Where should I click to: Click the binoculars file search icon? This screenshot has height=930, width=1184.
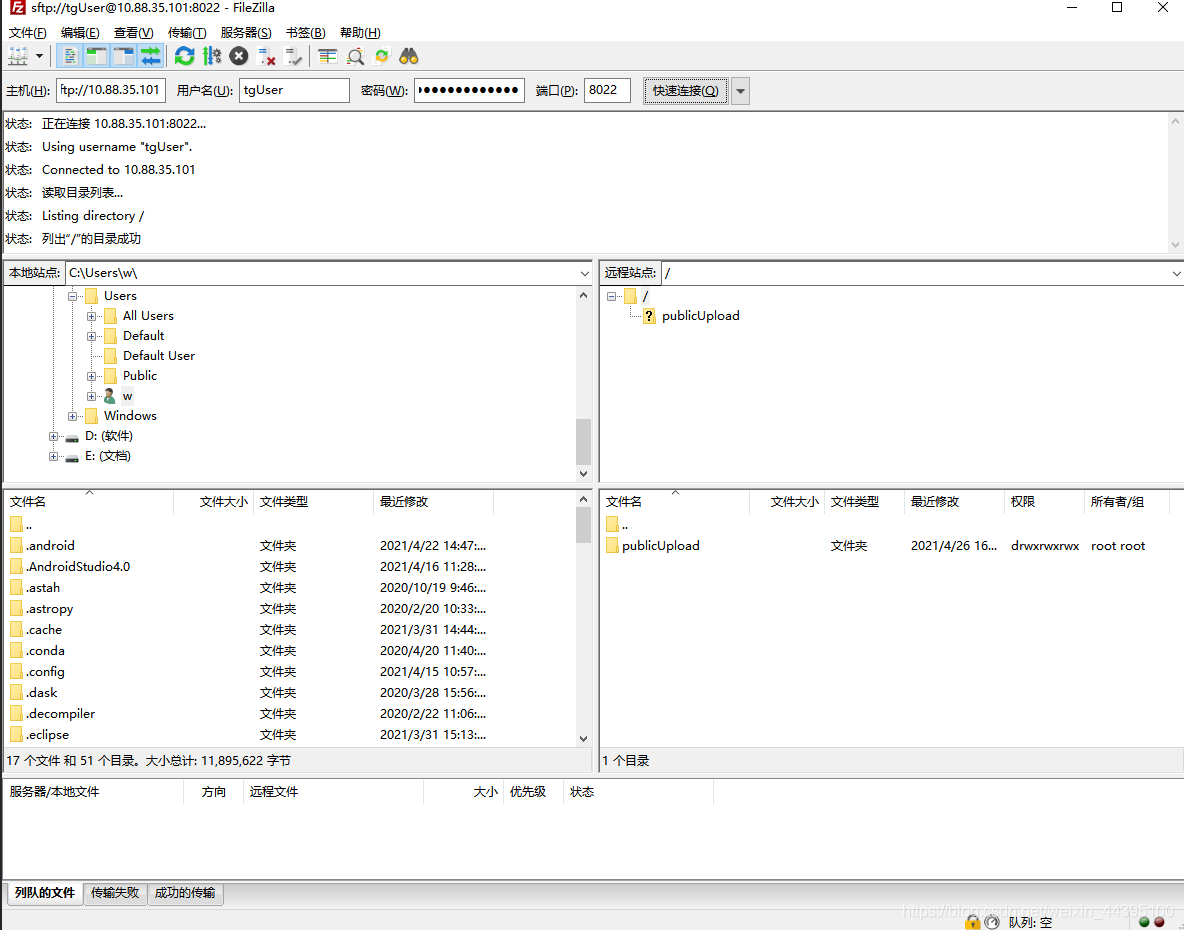(x=409, y=56)
